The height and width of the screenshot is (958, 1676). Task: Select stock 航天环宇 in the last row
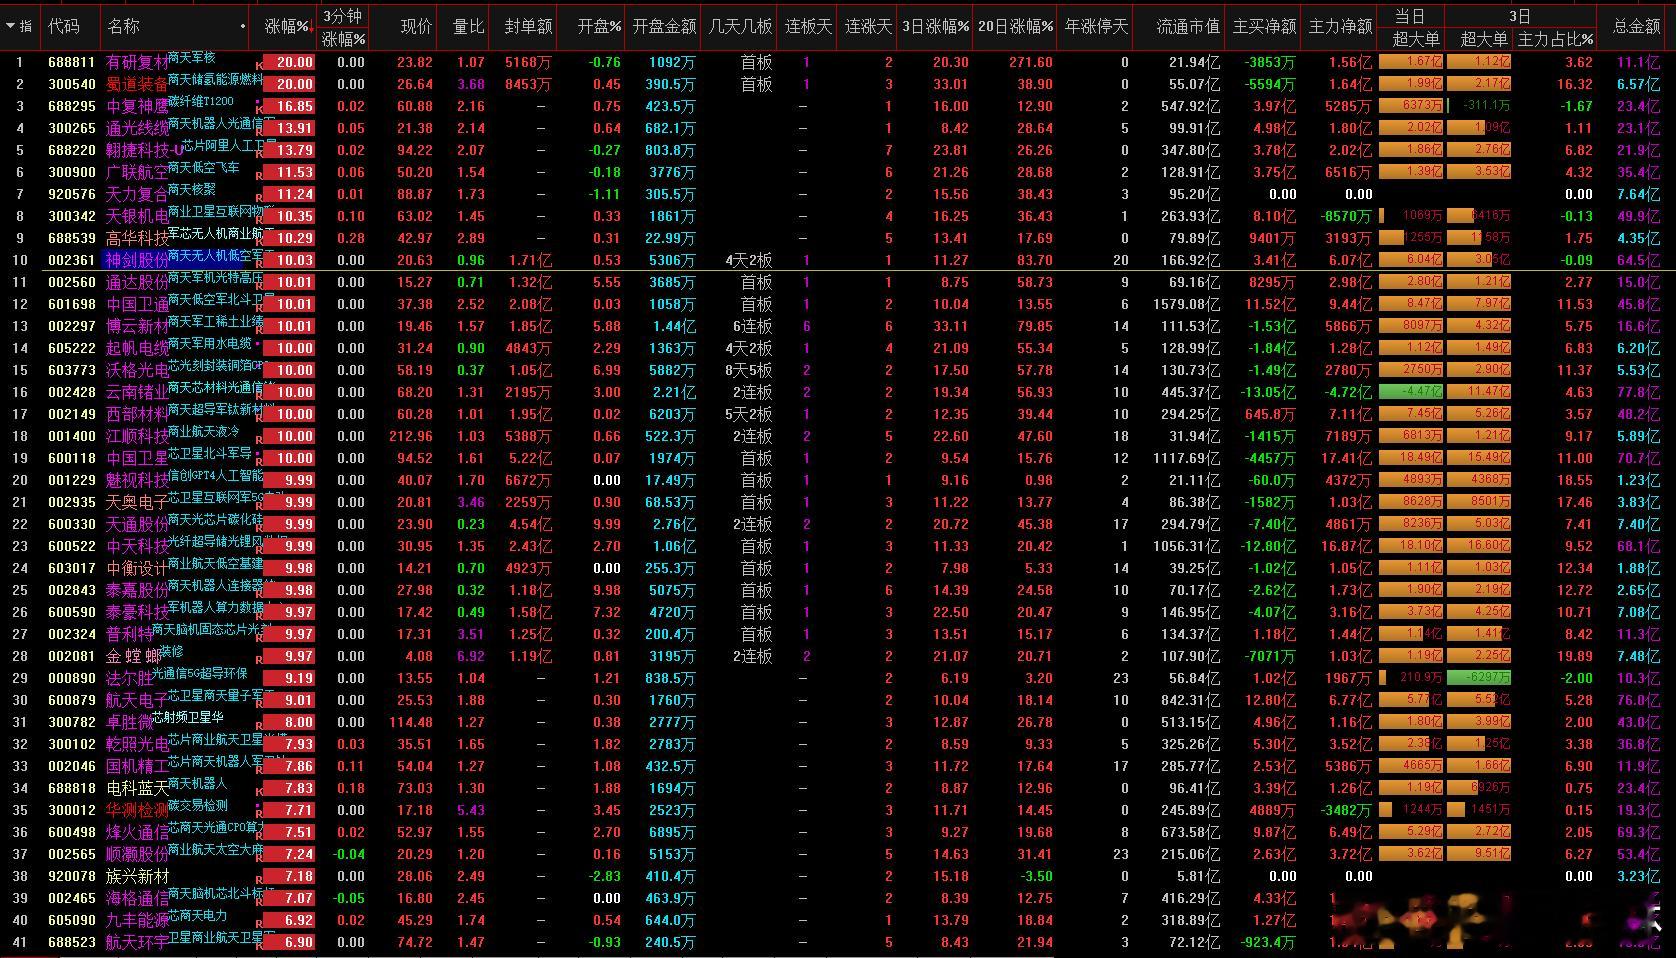pos(138,942)
